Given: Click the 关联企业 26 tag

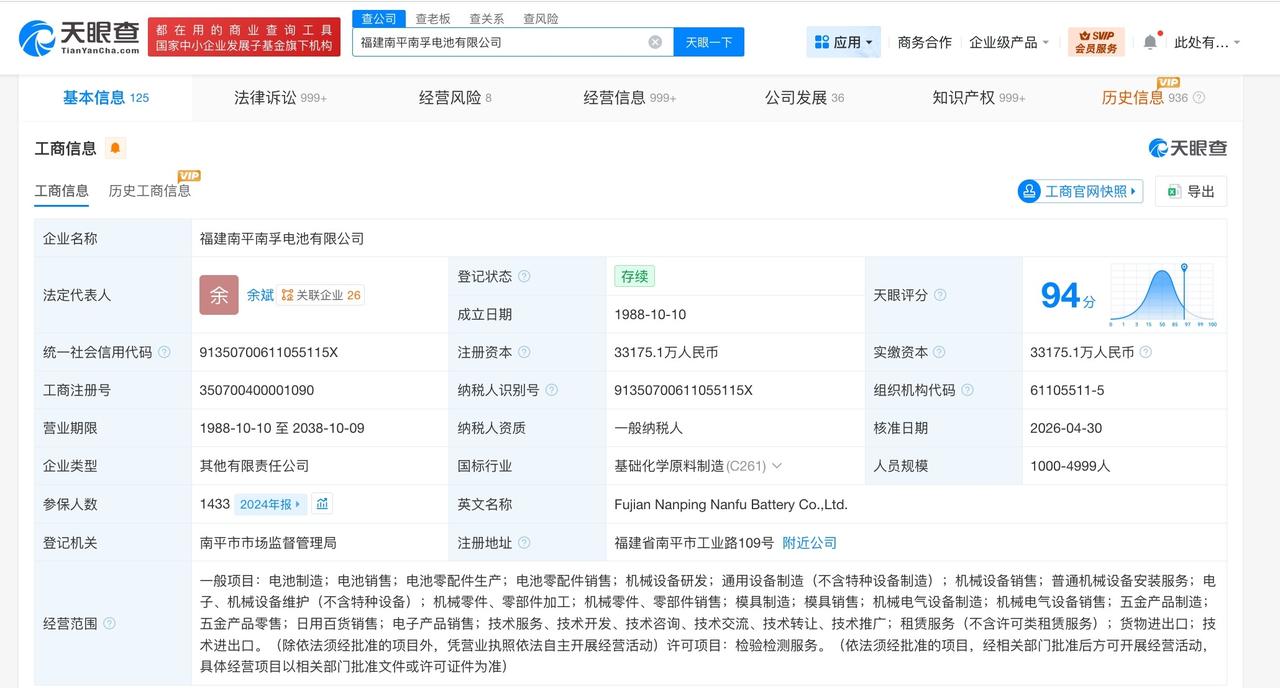Looking at the screenshot, I should coord(321,295).
